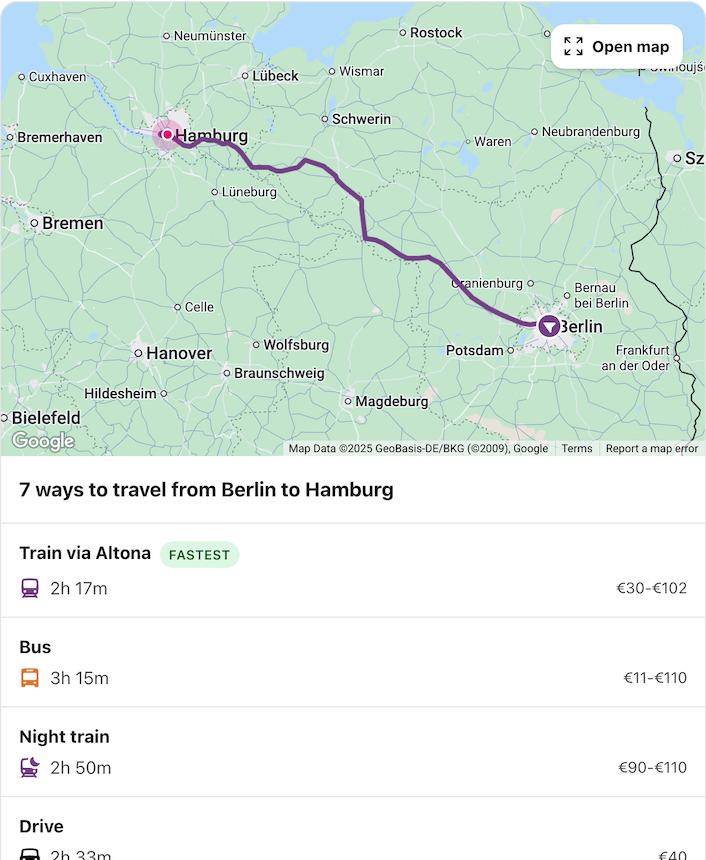Click the €11-€110 bus price
Image resolution: width=706 pixels, height=860 pixels.
pos(655,678)
